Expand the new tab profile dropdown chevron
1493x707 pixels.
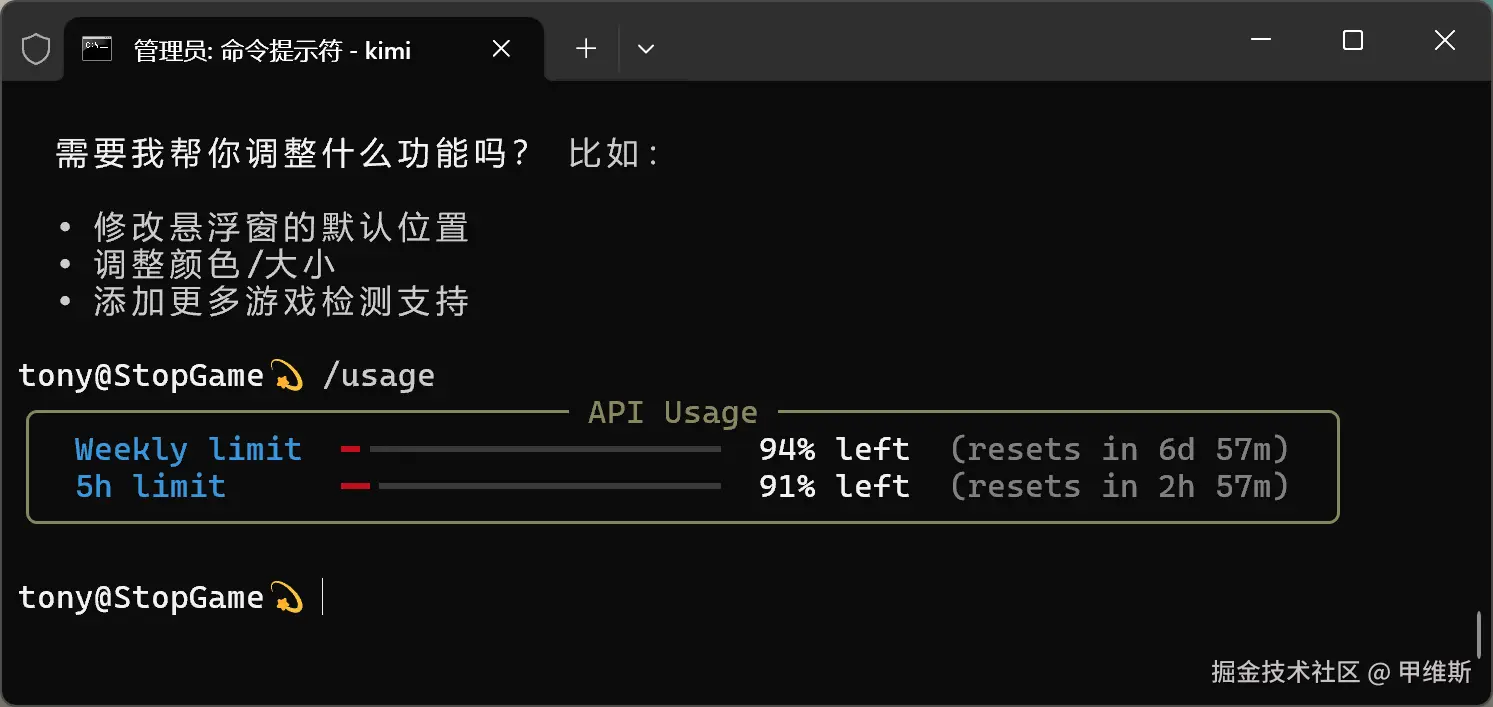646,49
